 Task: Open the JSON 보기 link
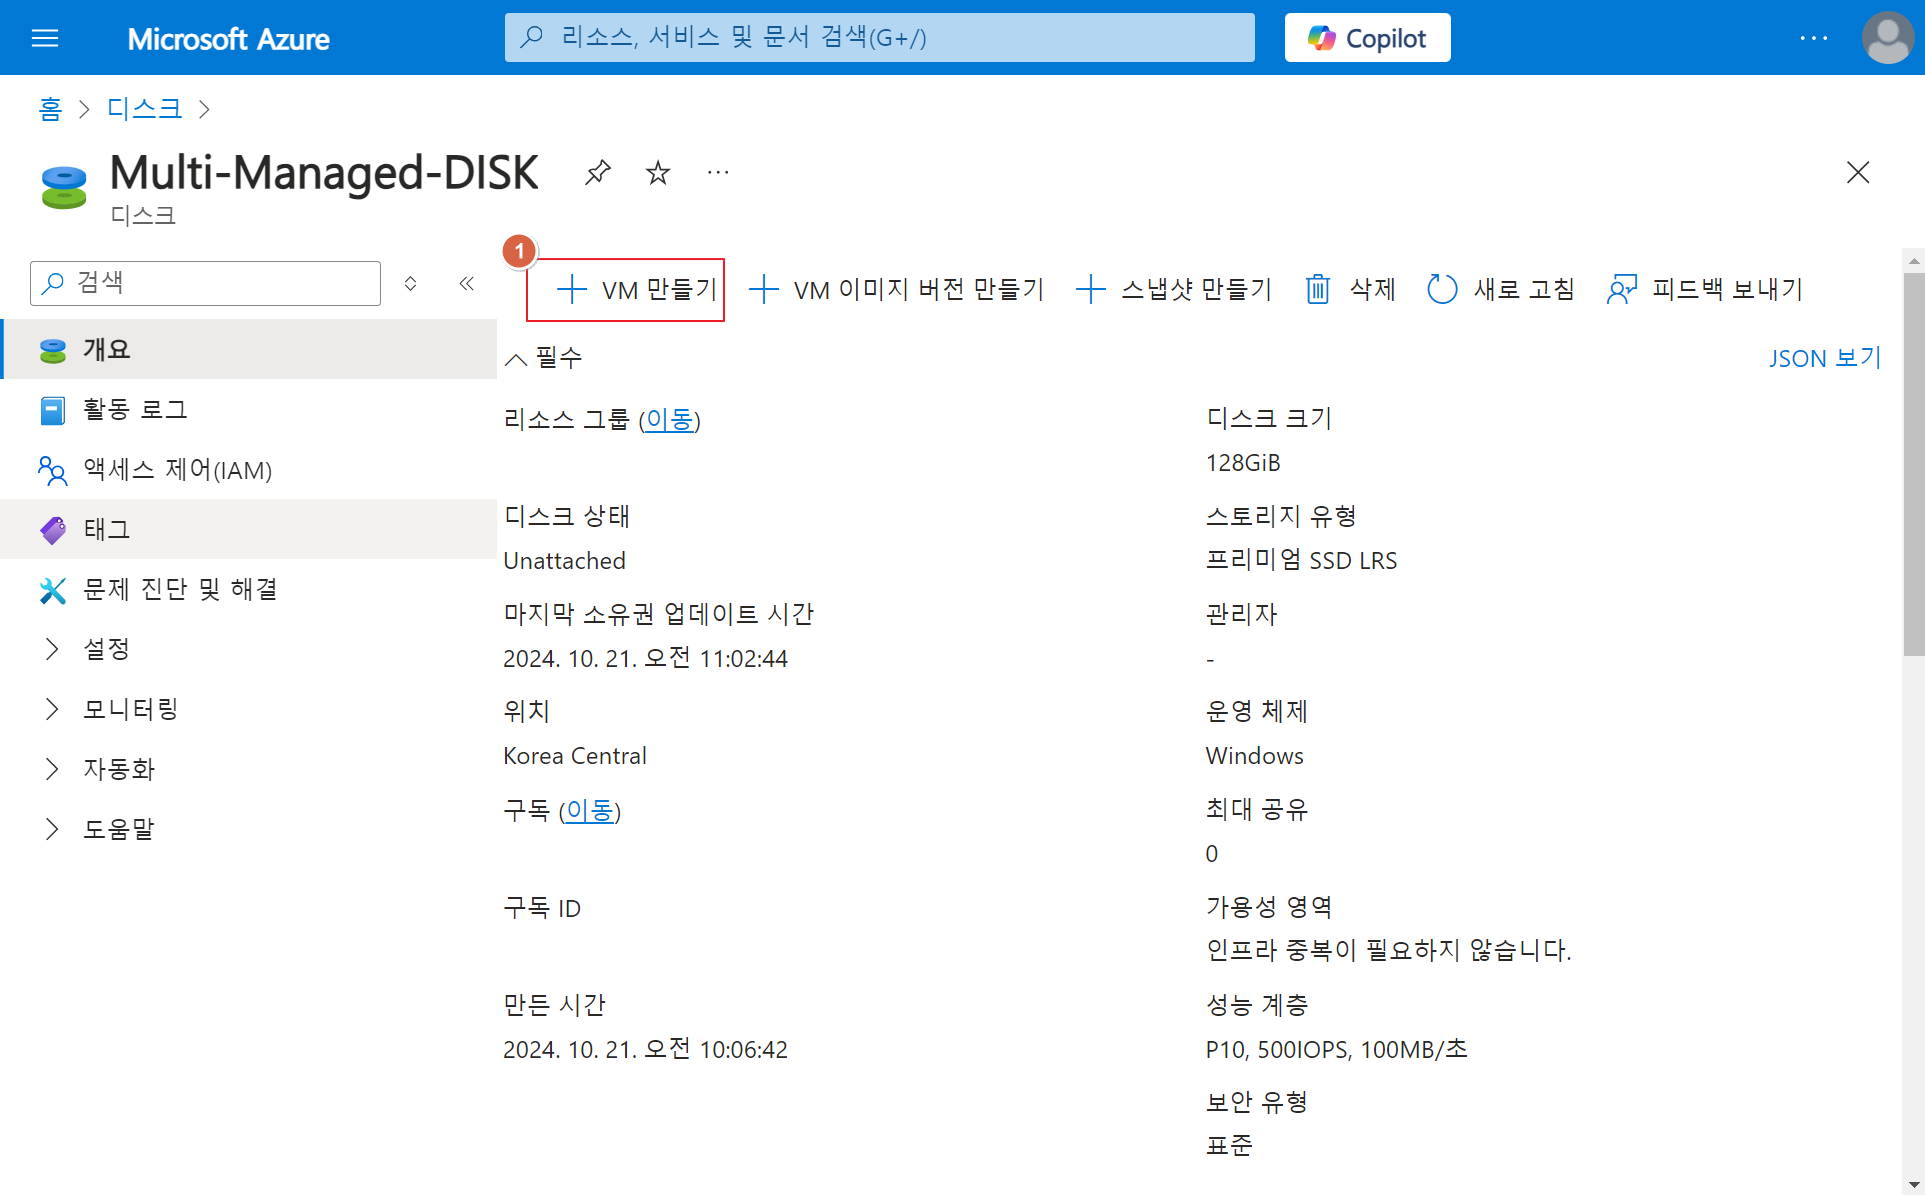pos(1824,358)
